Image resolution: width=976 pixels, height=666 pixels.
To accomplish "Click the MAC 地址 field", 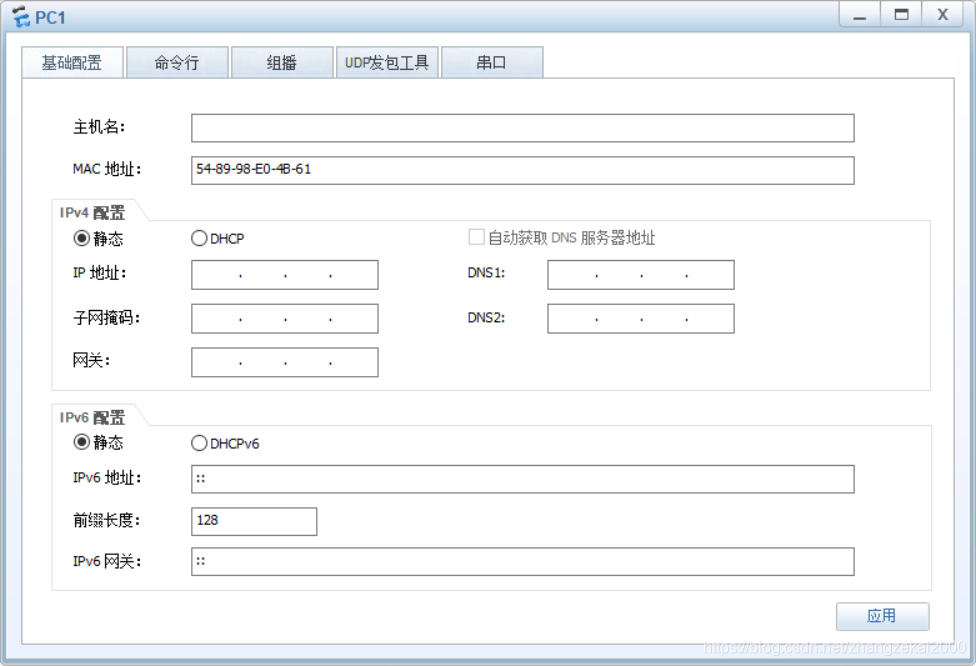I will 522,170.
